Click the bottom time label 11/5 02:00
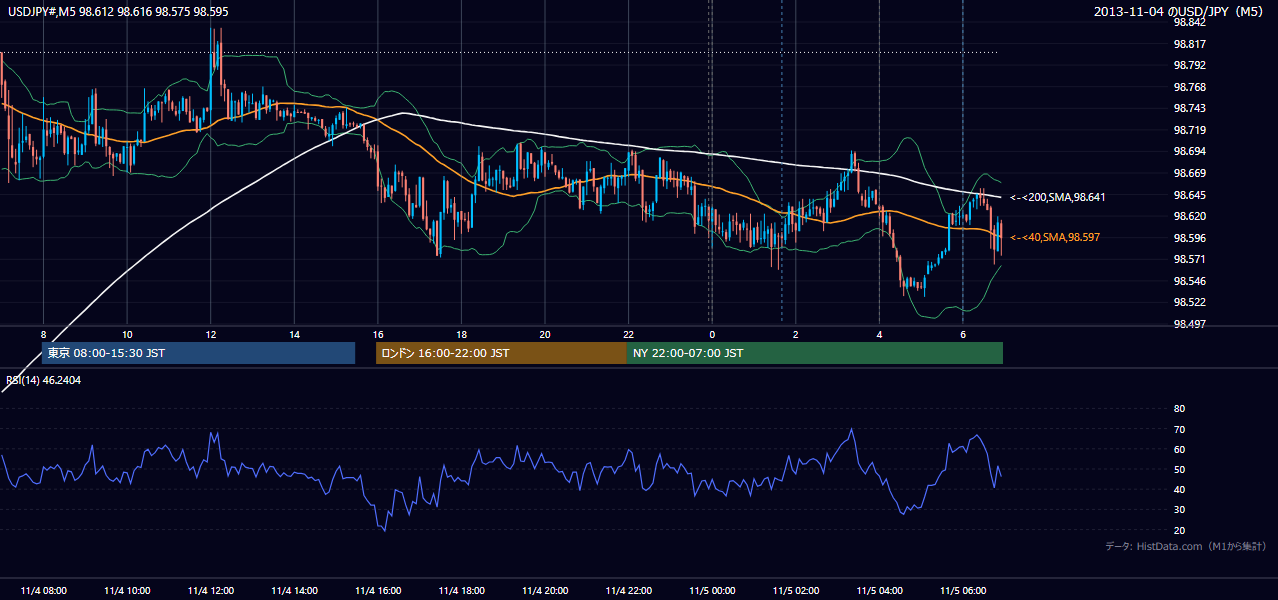The image size is (1278, 600). (795, 591)
